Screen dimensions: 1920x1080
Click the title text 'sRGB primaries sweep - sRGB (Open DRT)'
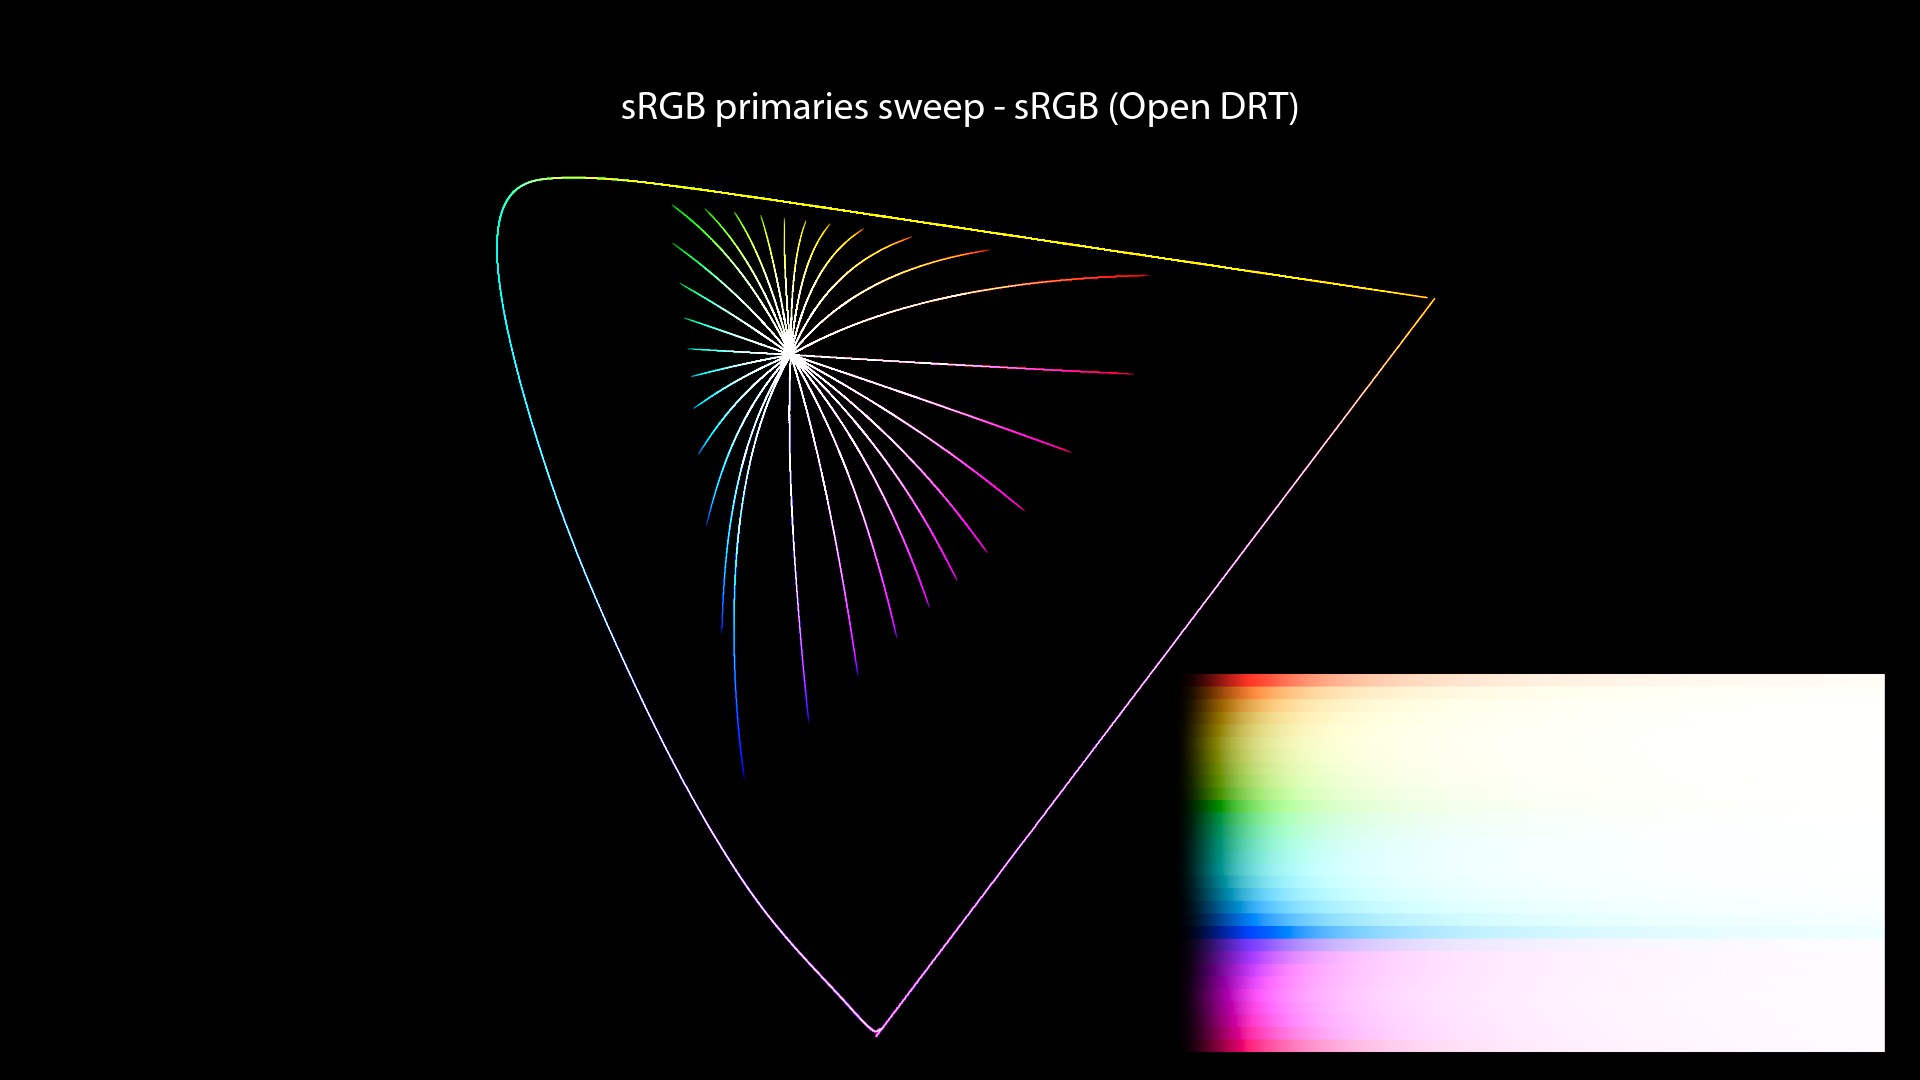(959, 107)
